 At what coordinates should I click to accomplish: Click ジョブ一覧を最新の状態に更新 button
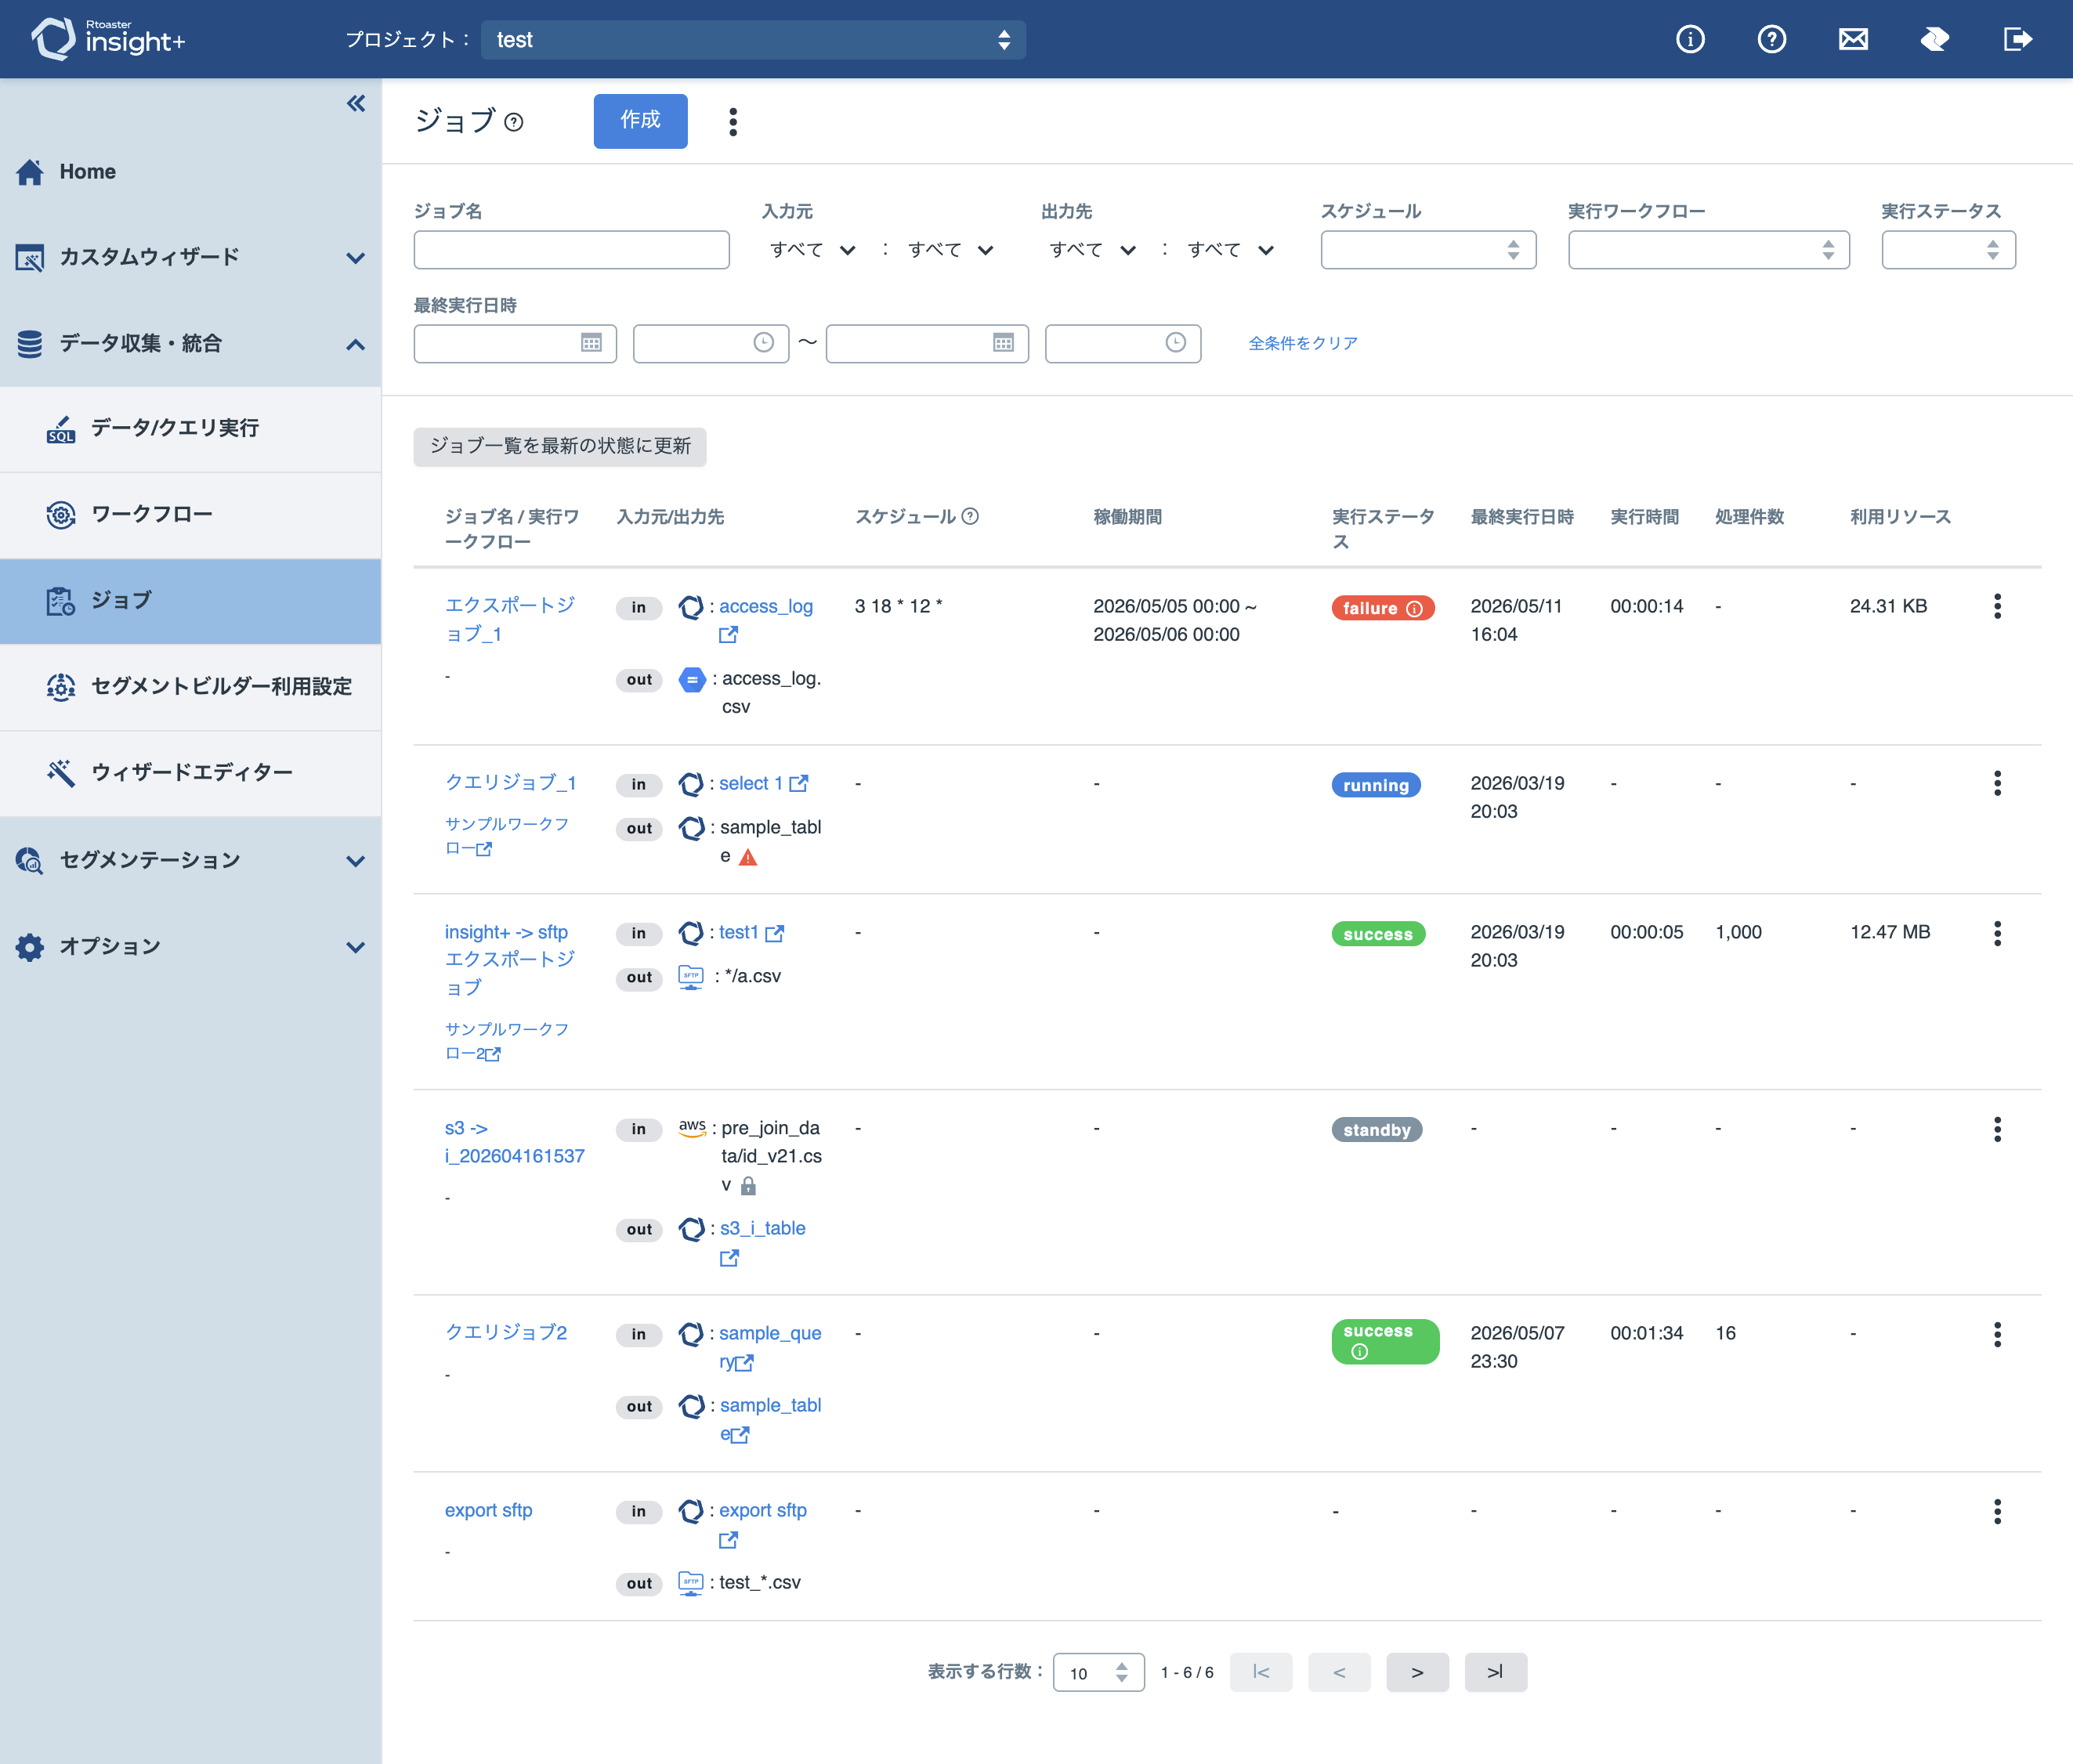(x=560, y=446)
